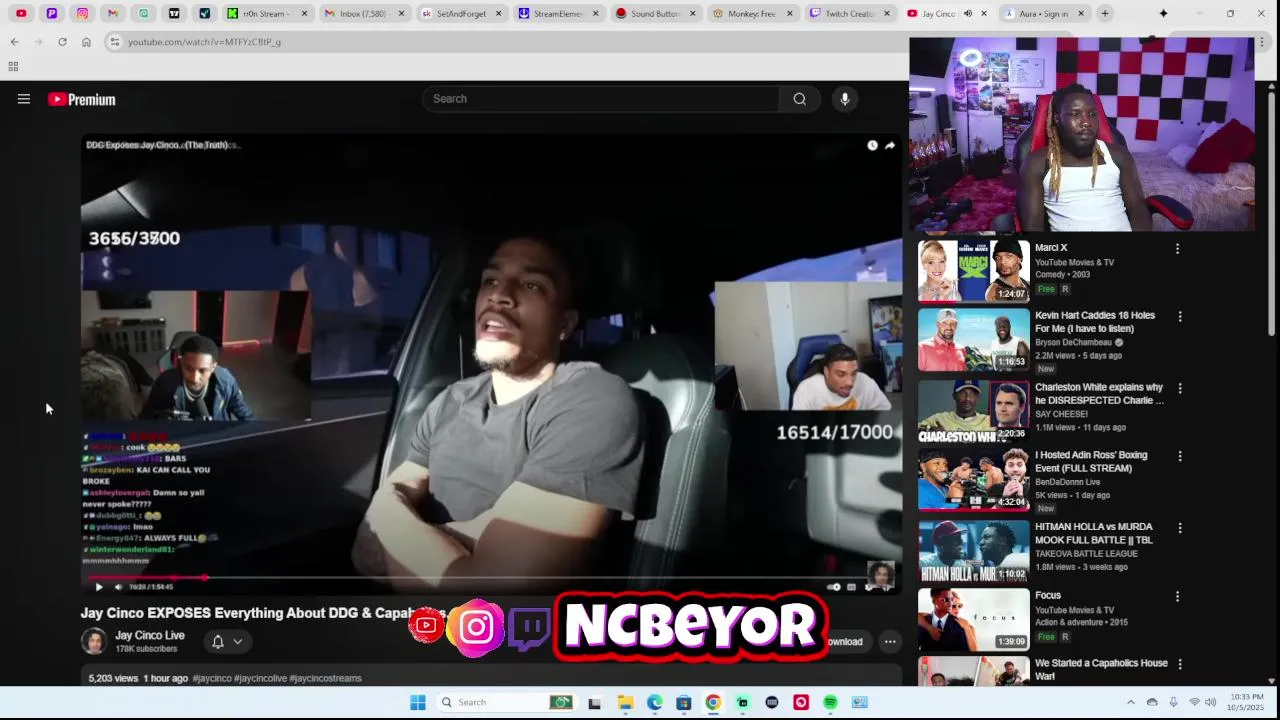Image resolution: width=1280 pixels, height=720 pixels.
Task: Open Spotify from taskbar
Action: pos(830,702)
